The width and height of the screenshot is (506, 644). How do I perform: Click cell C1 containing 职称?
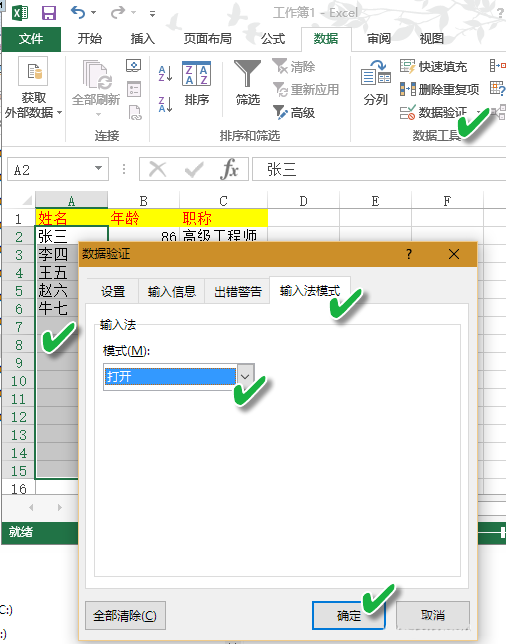(x=223, y=218)
